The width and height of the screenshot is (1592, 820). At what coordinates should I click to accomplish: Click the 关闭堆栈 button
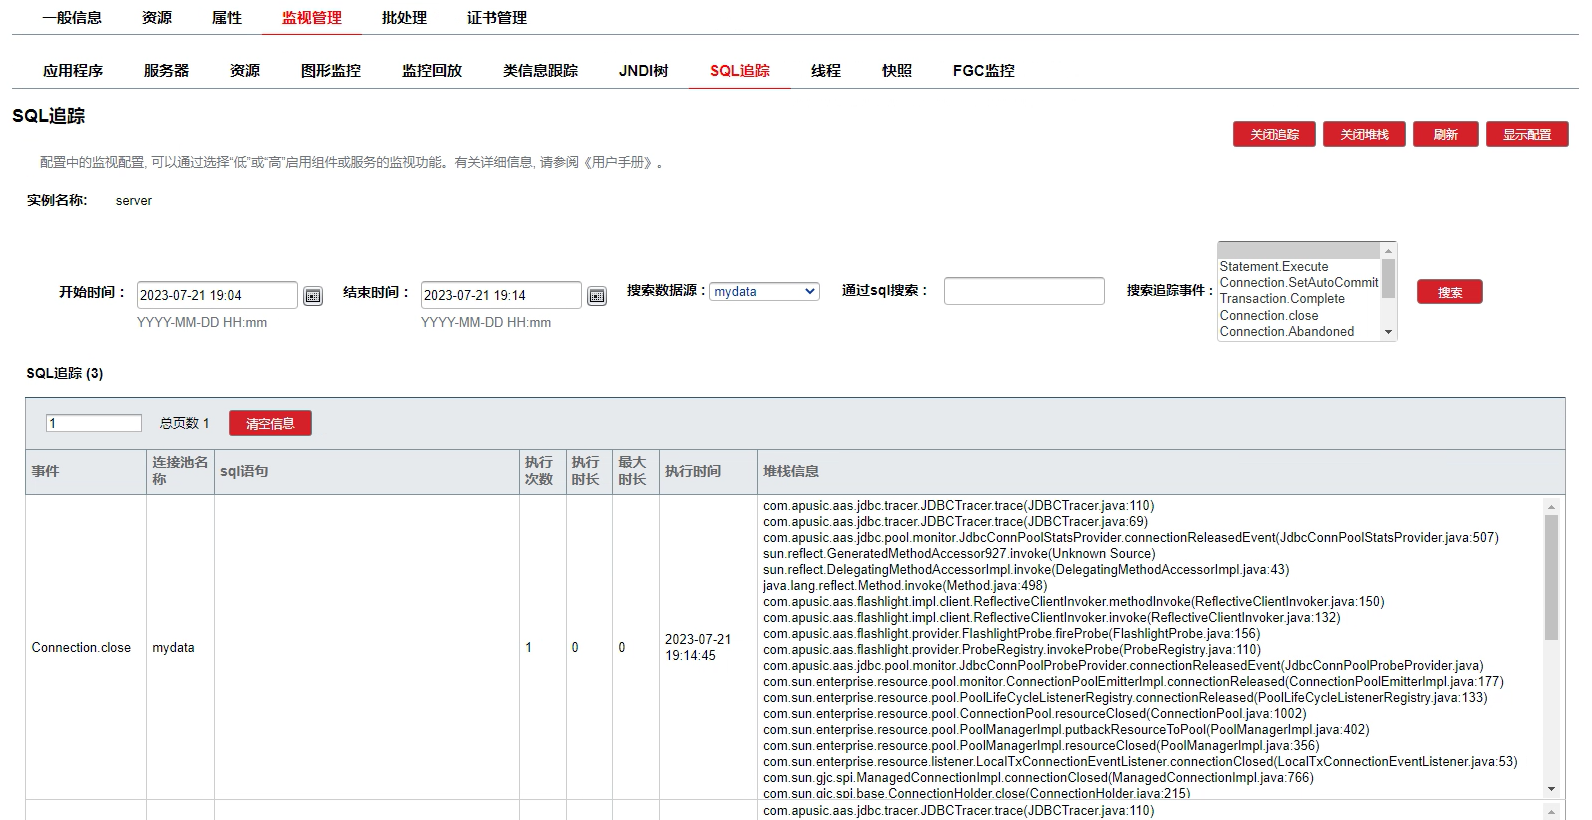tap(1364, 135)
